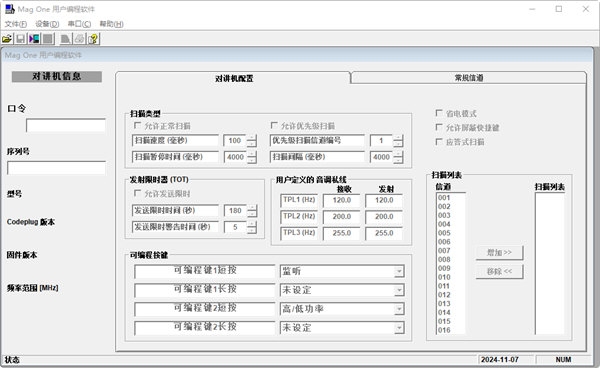Click the Mag One app icon in title bar
Screen dimensions: 600x368
10,9
